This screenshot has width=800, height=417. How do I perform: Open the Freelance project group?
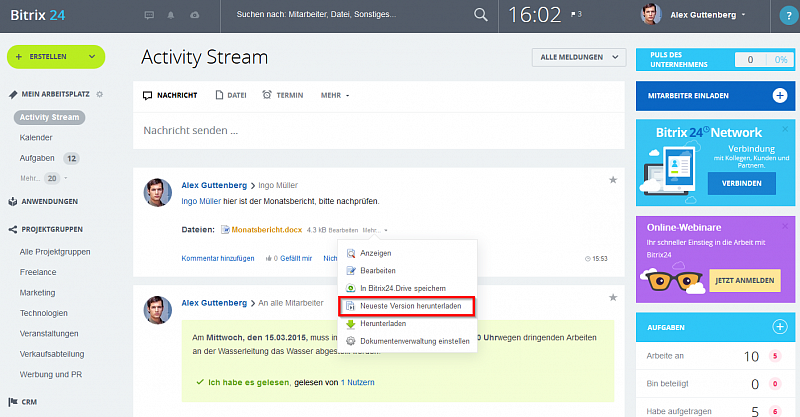tap(38, 272)
